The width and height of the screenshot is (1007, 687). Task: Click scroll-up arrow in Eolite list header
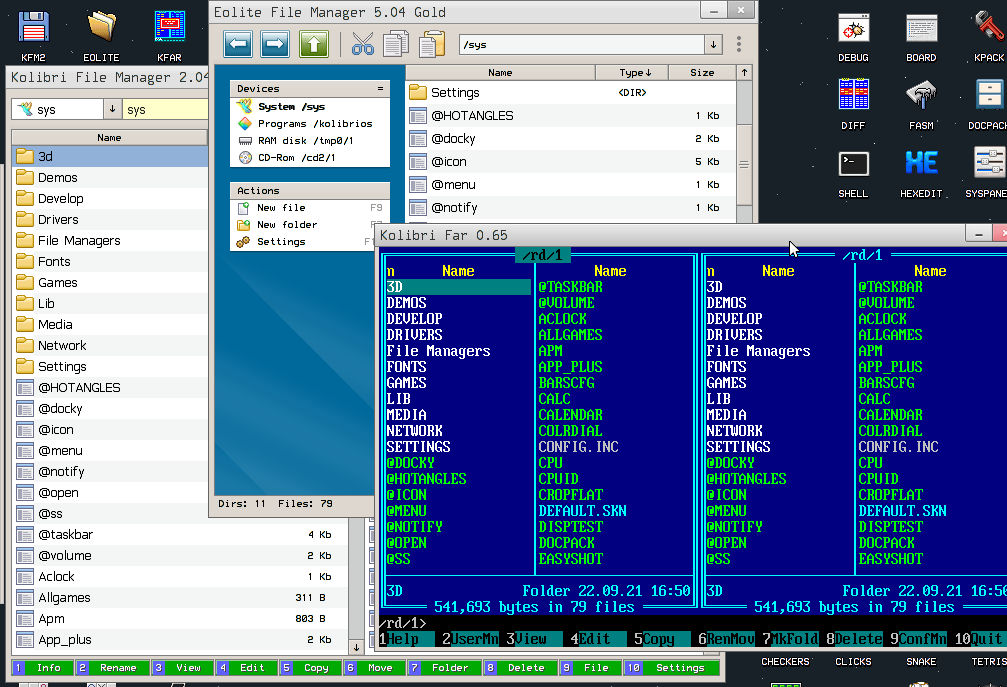[744, 73]
